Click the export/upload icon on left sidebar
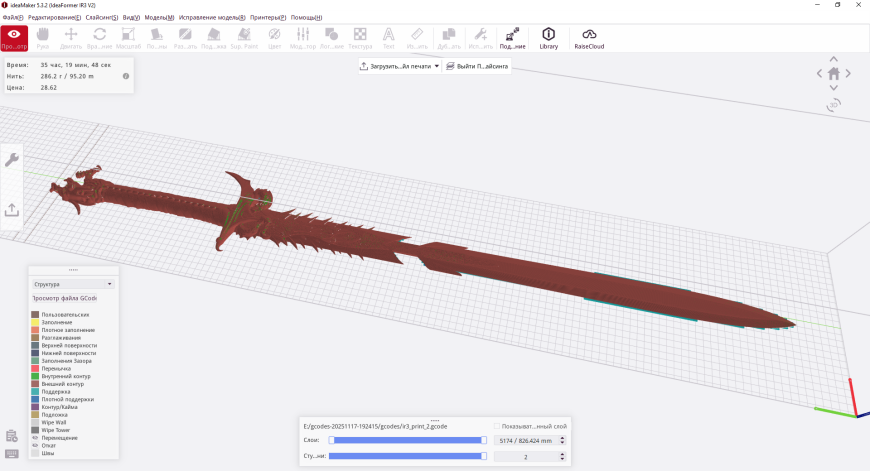 click(12, 210)
